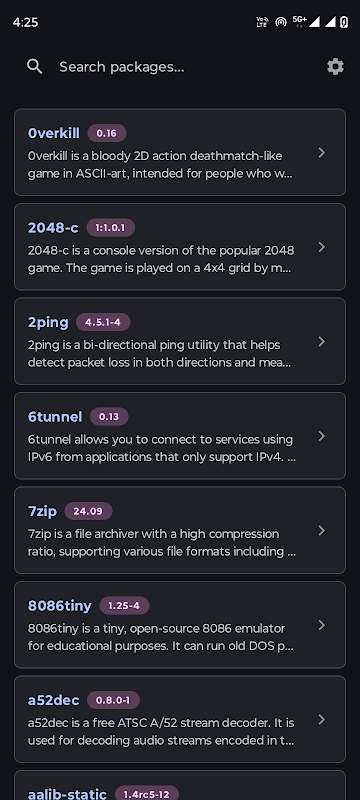
Task: Tap the 6tunnel chevron arrow
Action: (x=321, y=436)
